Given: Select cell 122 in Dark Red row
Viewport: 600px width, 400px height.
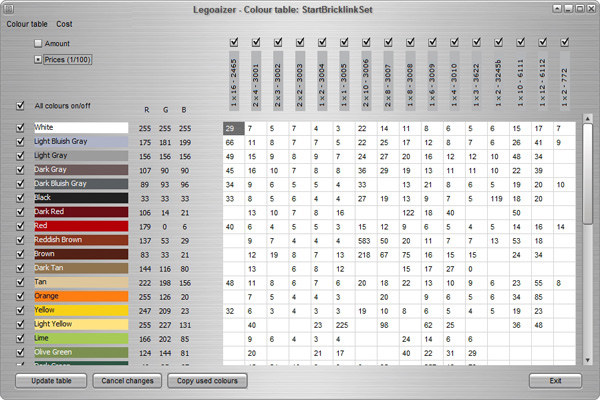Looking at the screenshot, I should (x=410, y=213).
